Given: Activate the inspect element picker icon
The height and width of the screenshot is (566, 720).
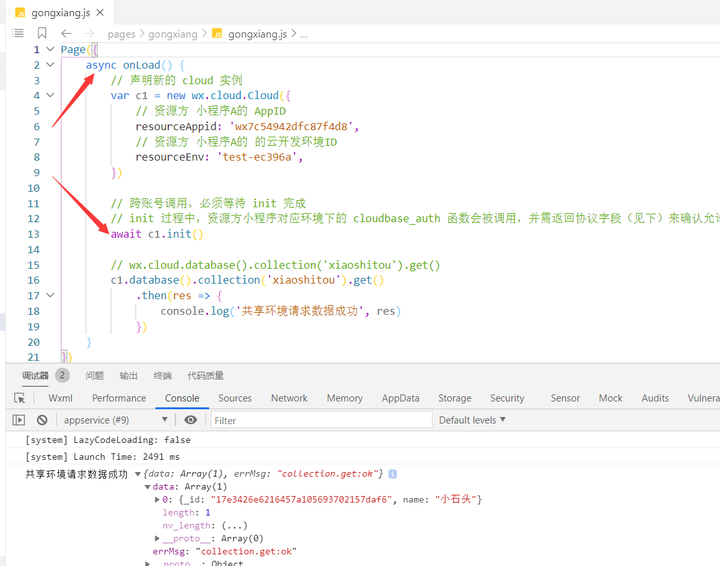Looking at the screenshot, I should (20, 398).
